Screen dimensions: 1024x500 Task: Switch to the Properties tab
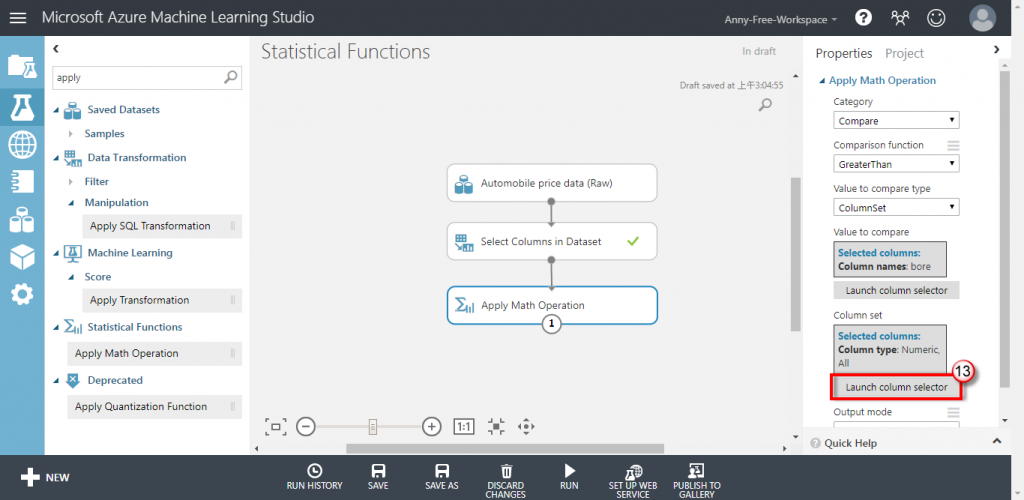click(844, 54)
